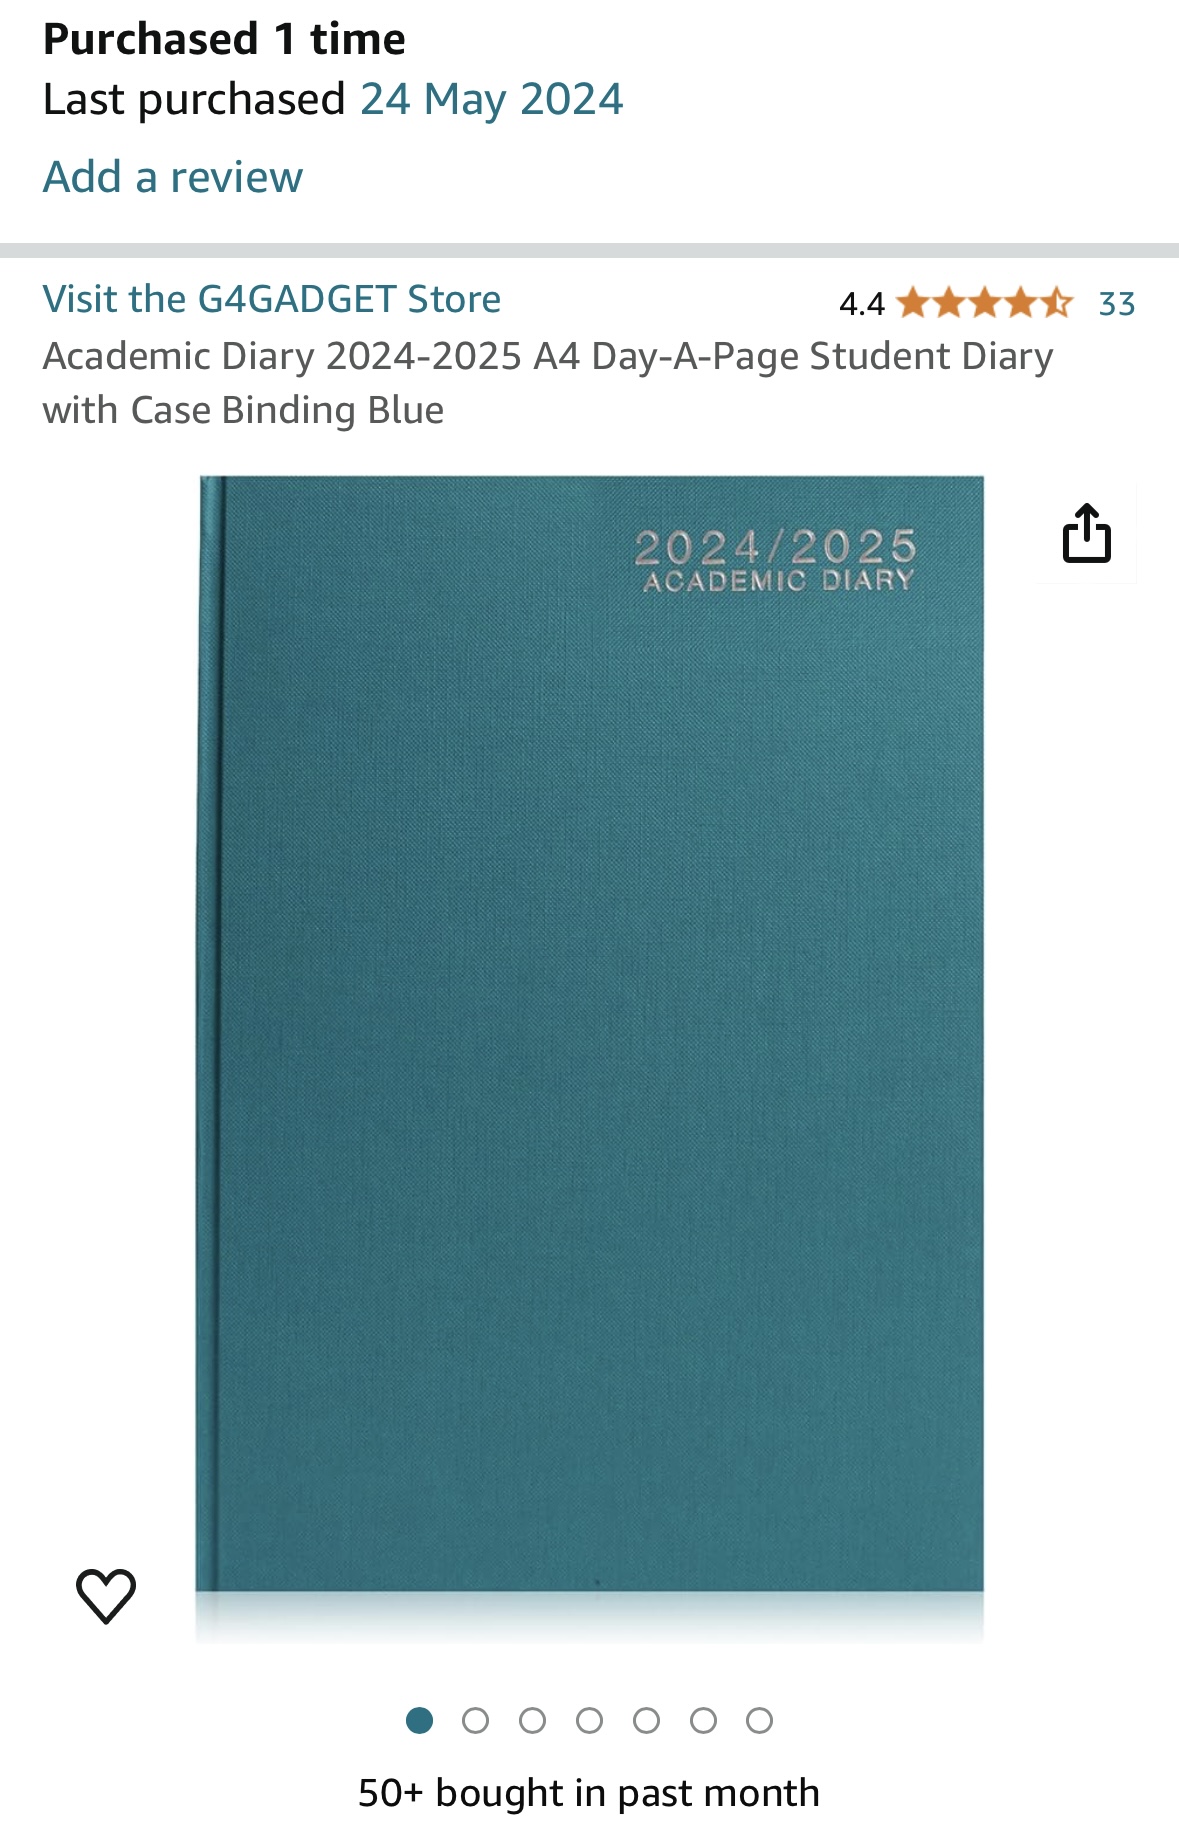Go to the sixth image carousel dot

[704, 1720]
